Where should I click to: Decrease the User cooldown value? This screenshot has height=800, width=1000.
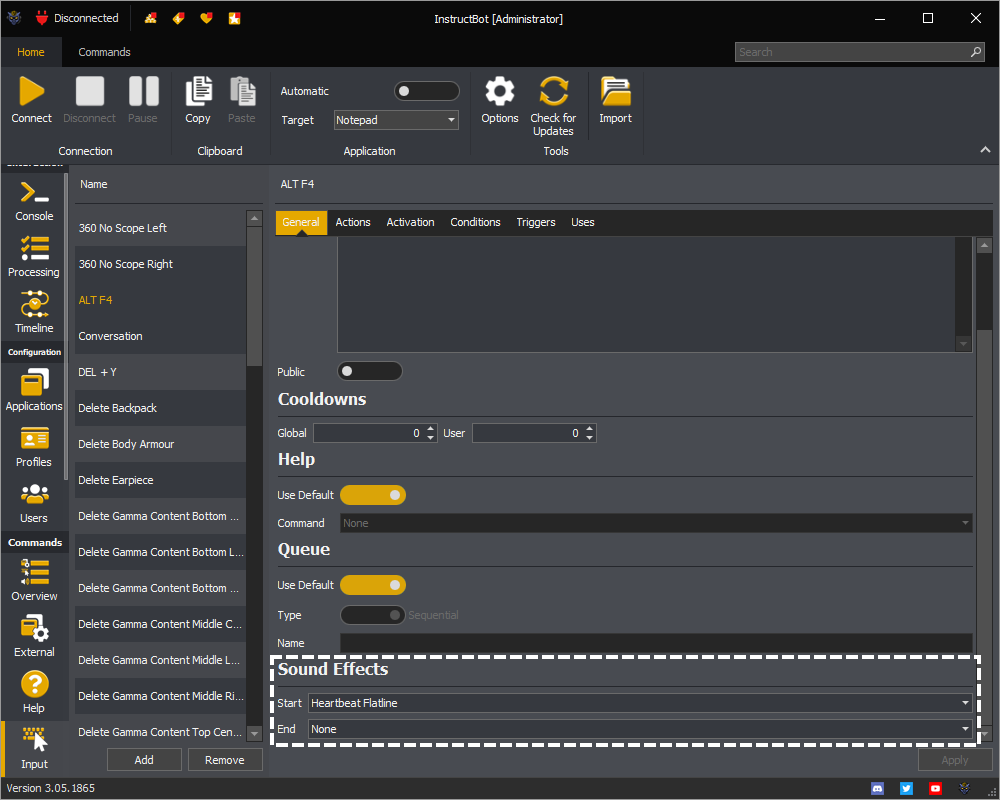click(589, 438)
